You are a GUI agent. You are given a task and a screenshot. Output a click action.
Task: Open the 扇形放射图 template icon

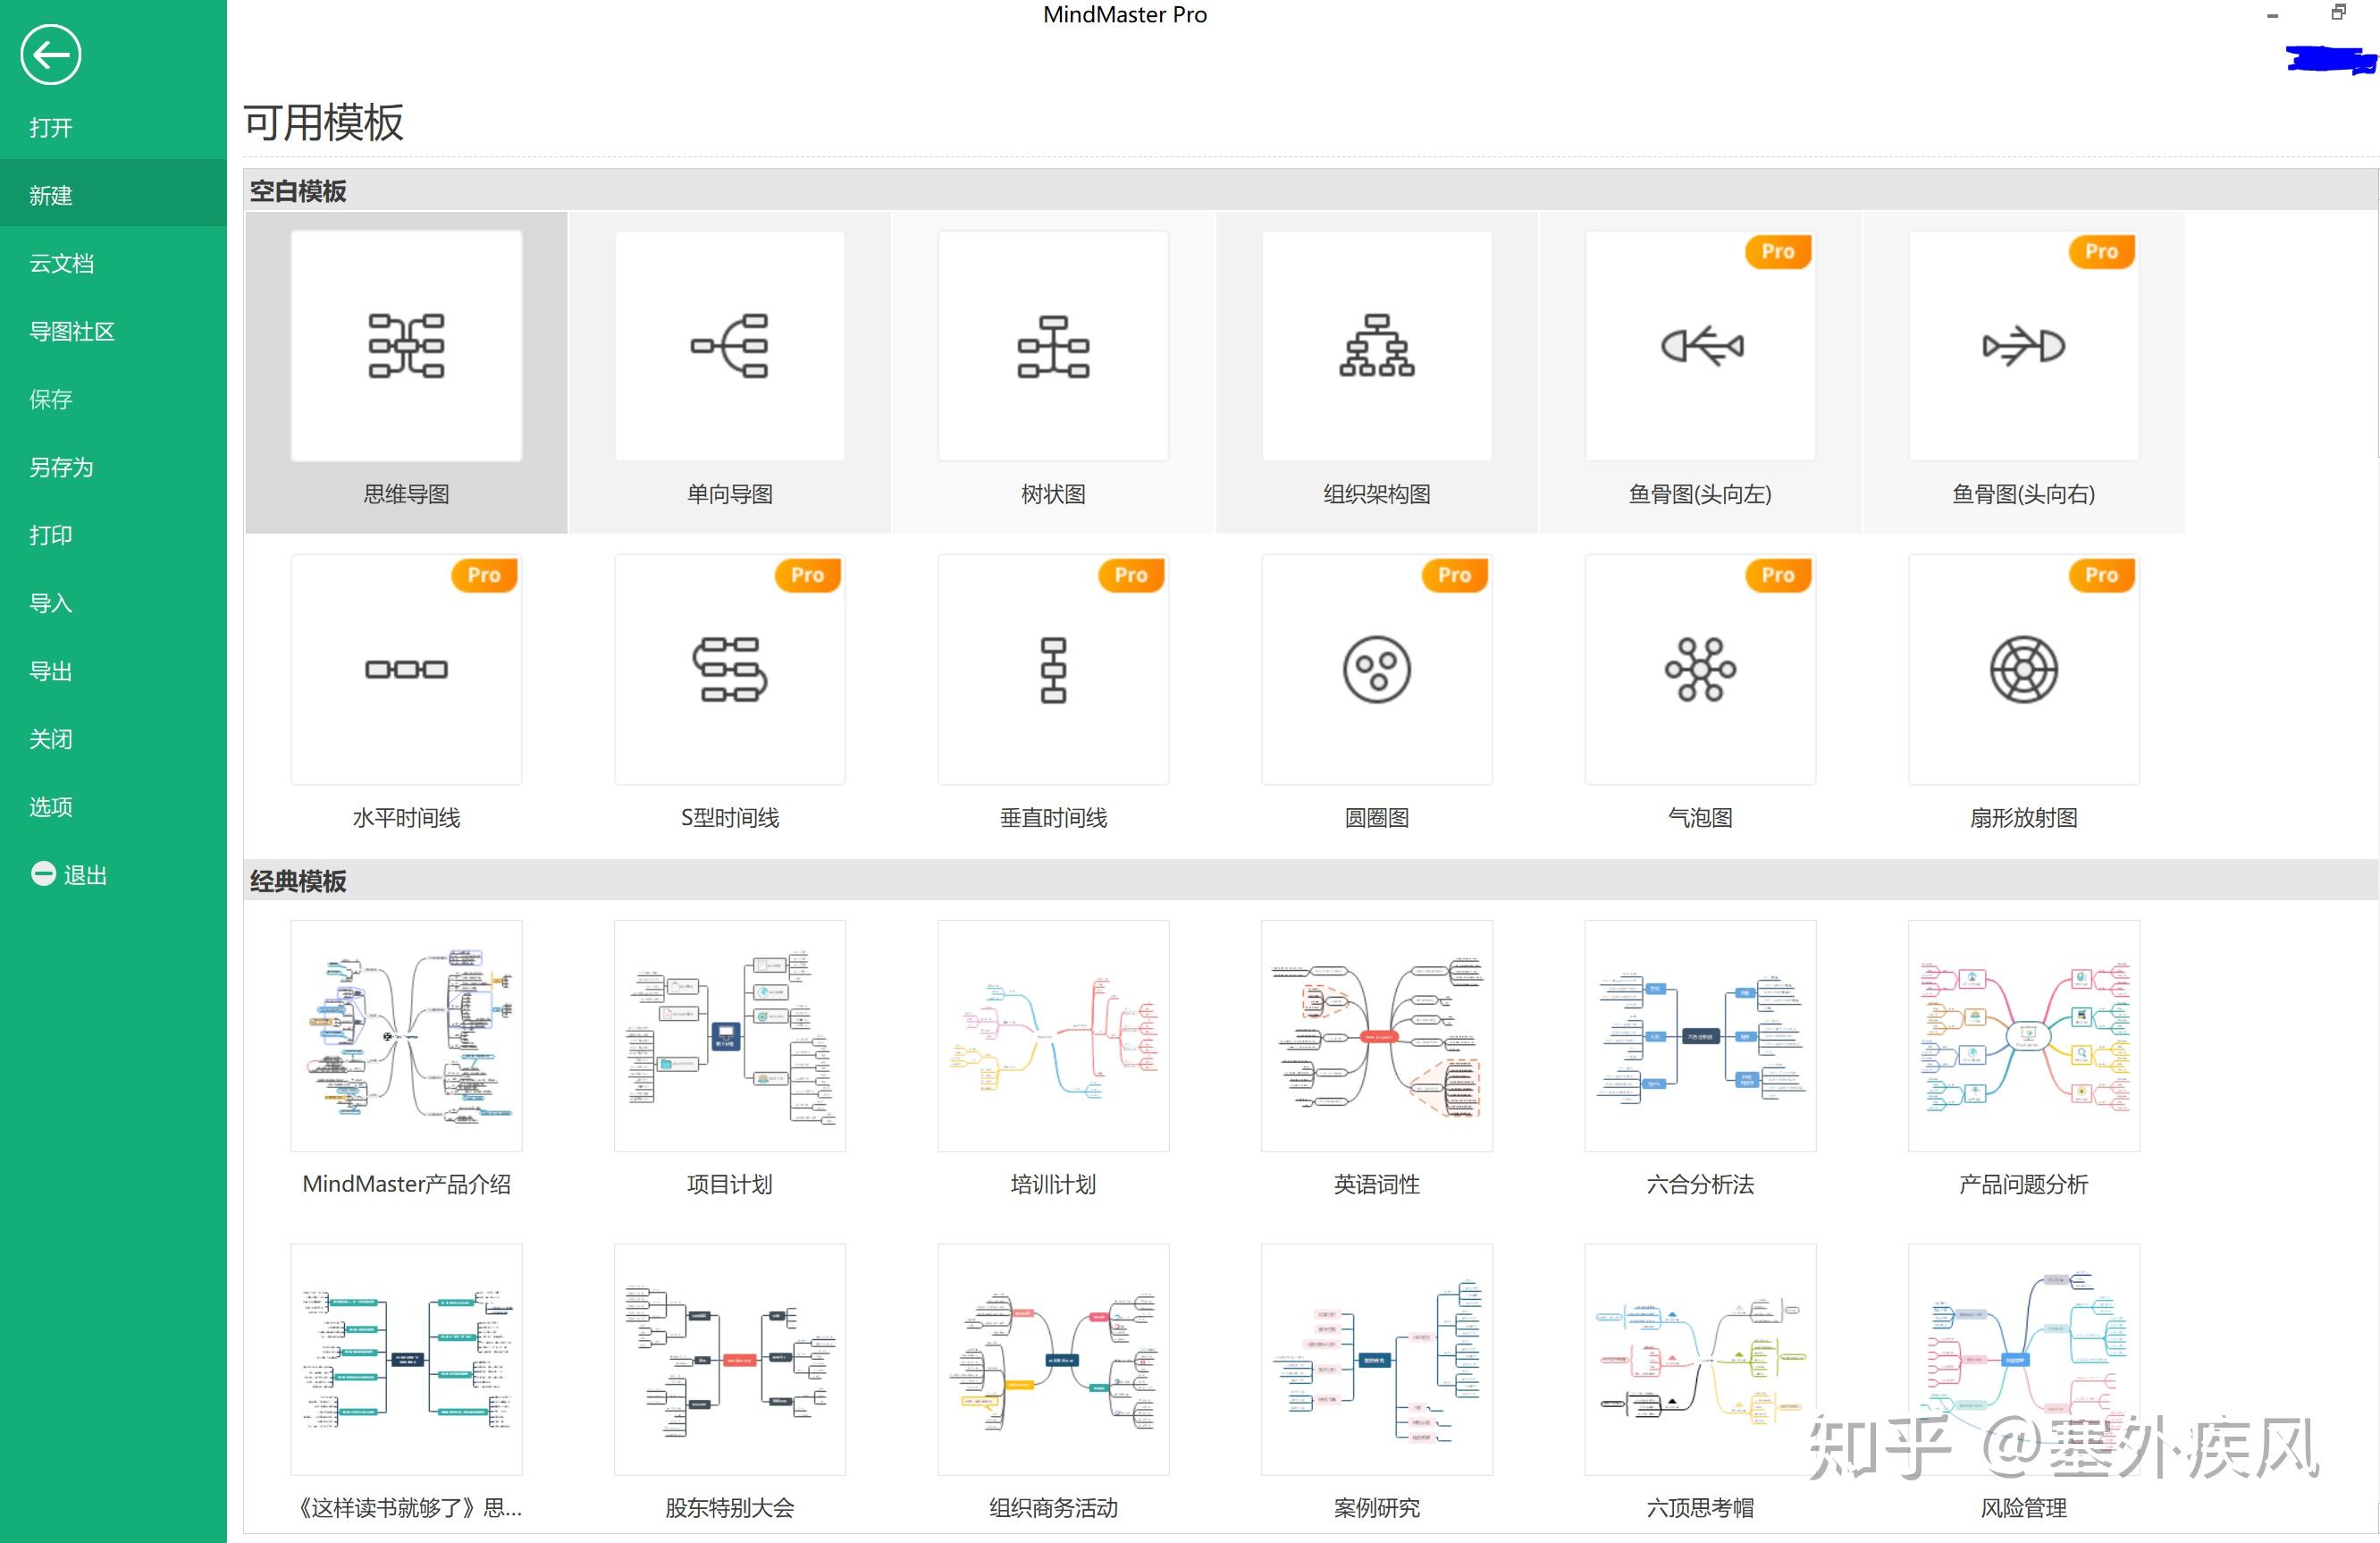point(2023,670)
